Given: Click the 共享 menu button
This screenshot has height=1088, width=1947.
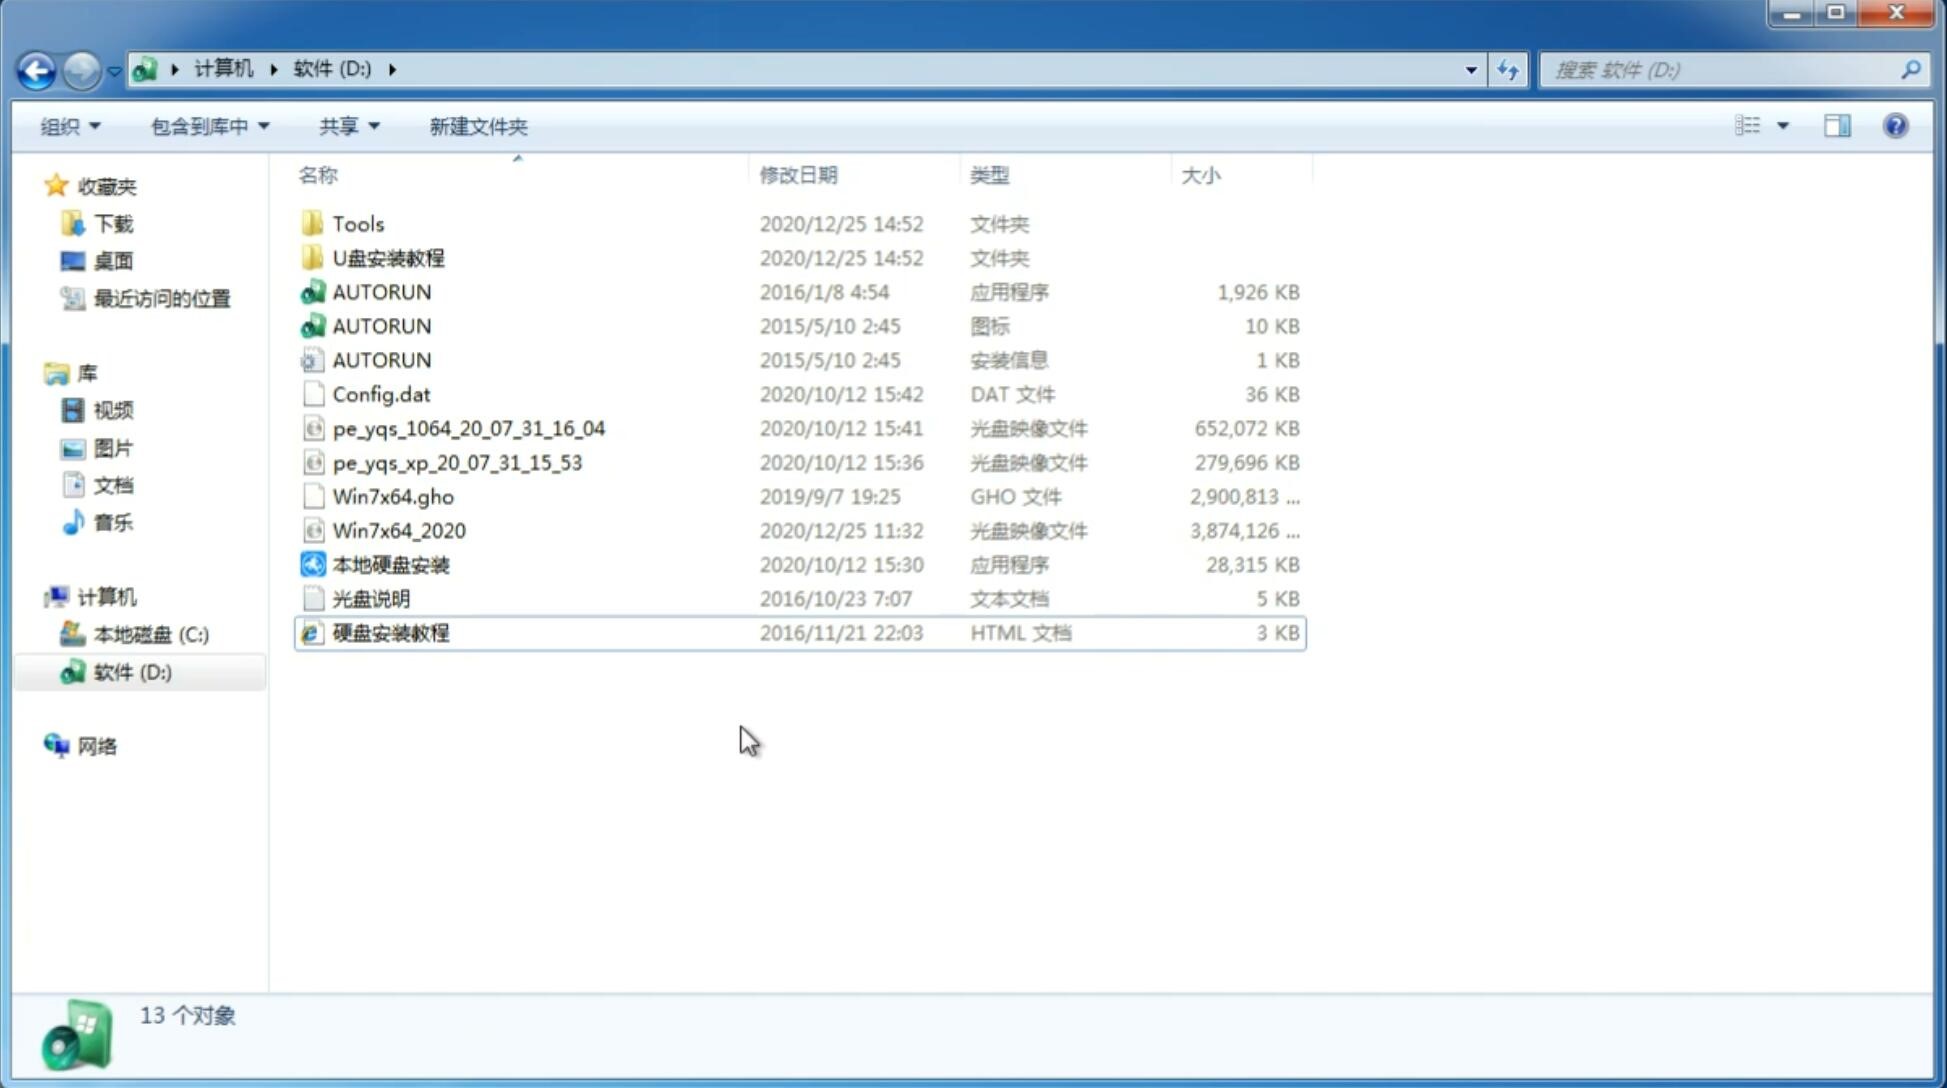Looking at the screenshot, I should click(x=340, y=126).
